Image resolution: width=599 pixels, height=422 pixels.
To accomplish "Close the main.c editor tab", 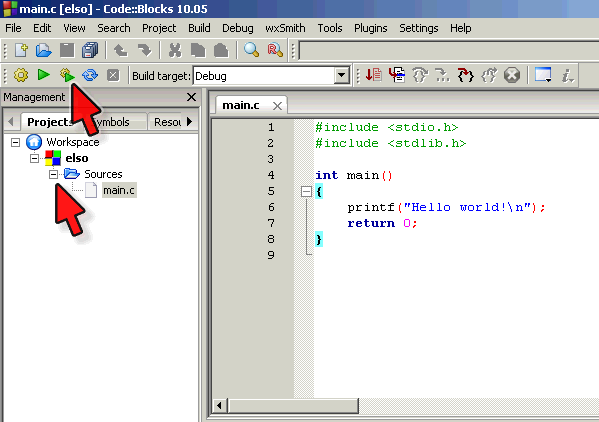I will (278, 106).
